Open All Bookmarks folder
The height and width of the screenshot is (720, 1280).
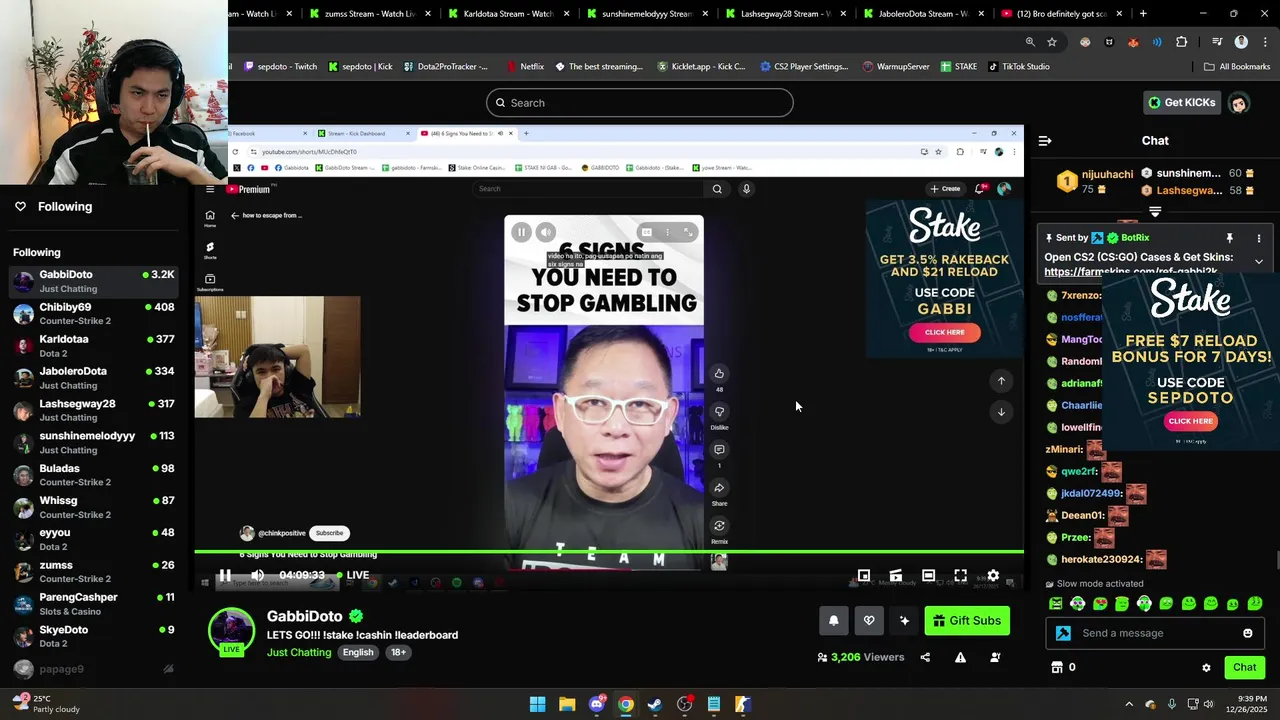pos(1237,67)
